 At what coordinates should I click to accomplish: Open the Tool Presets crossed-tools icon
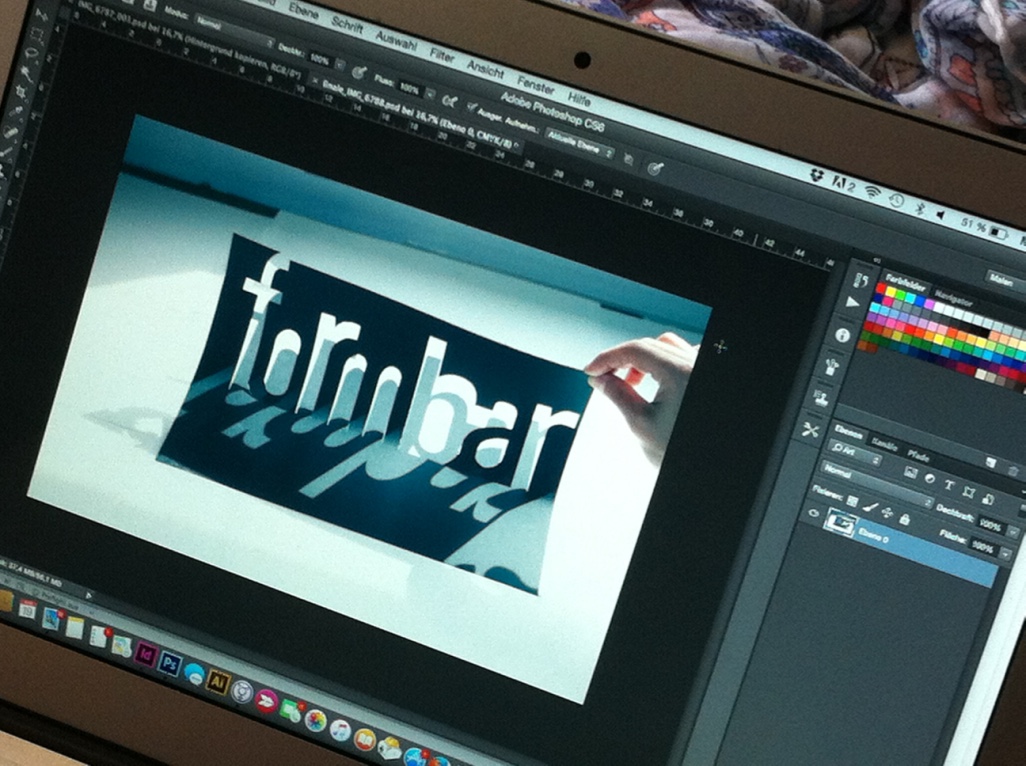click(x=811, y=430)
